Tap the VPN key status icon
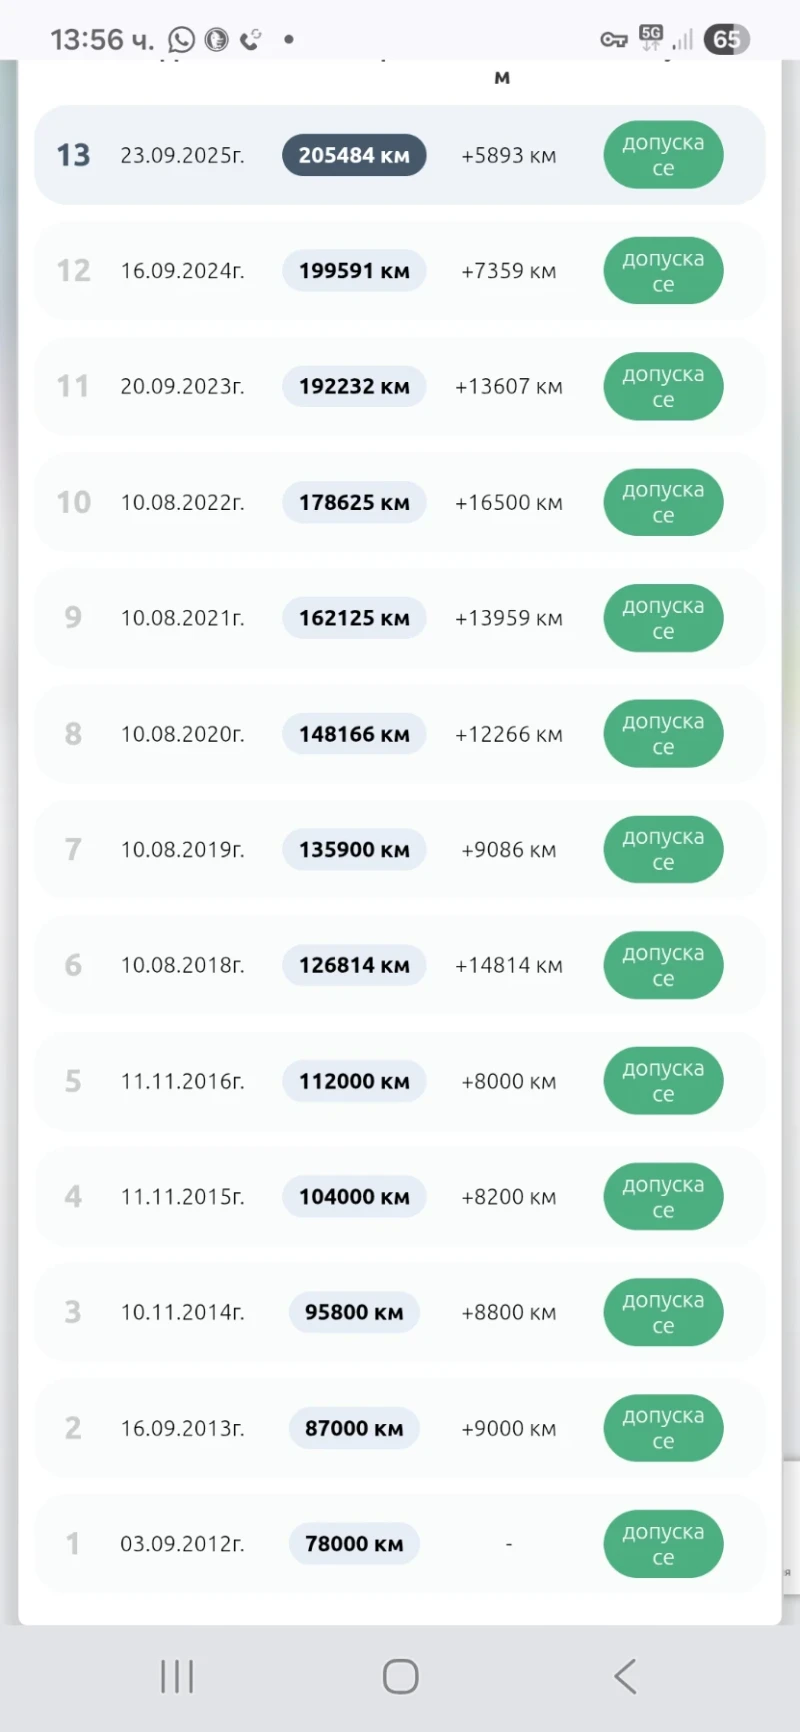This screenshot has height=1732, width=800. (613, 40)
